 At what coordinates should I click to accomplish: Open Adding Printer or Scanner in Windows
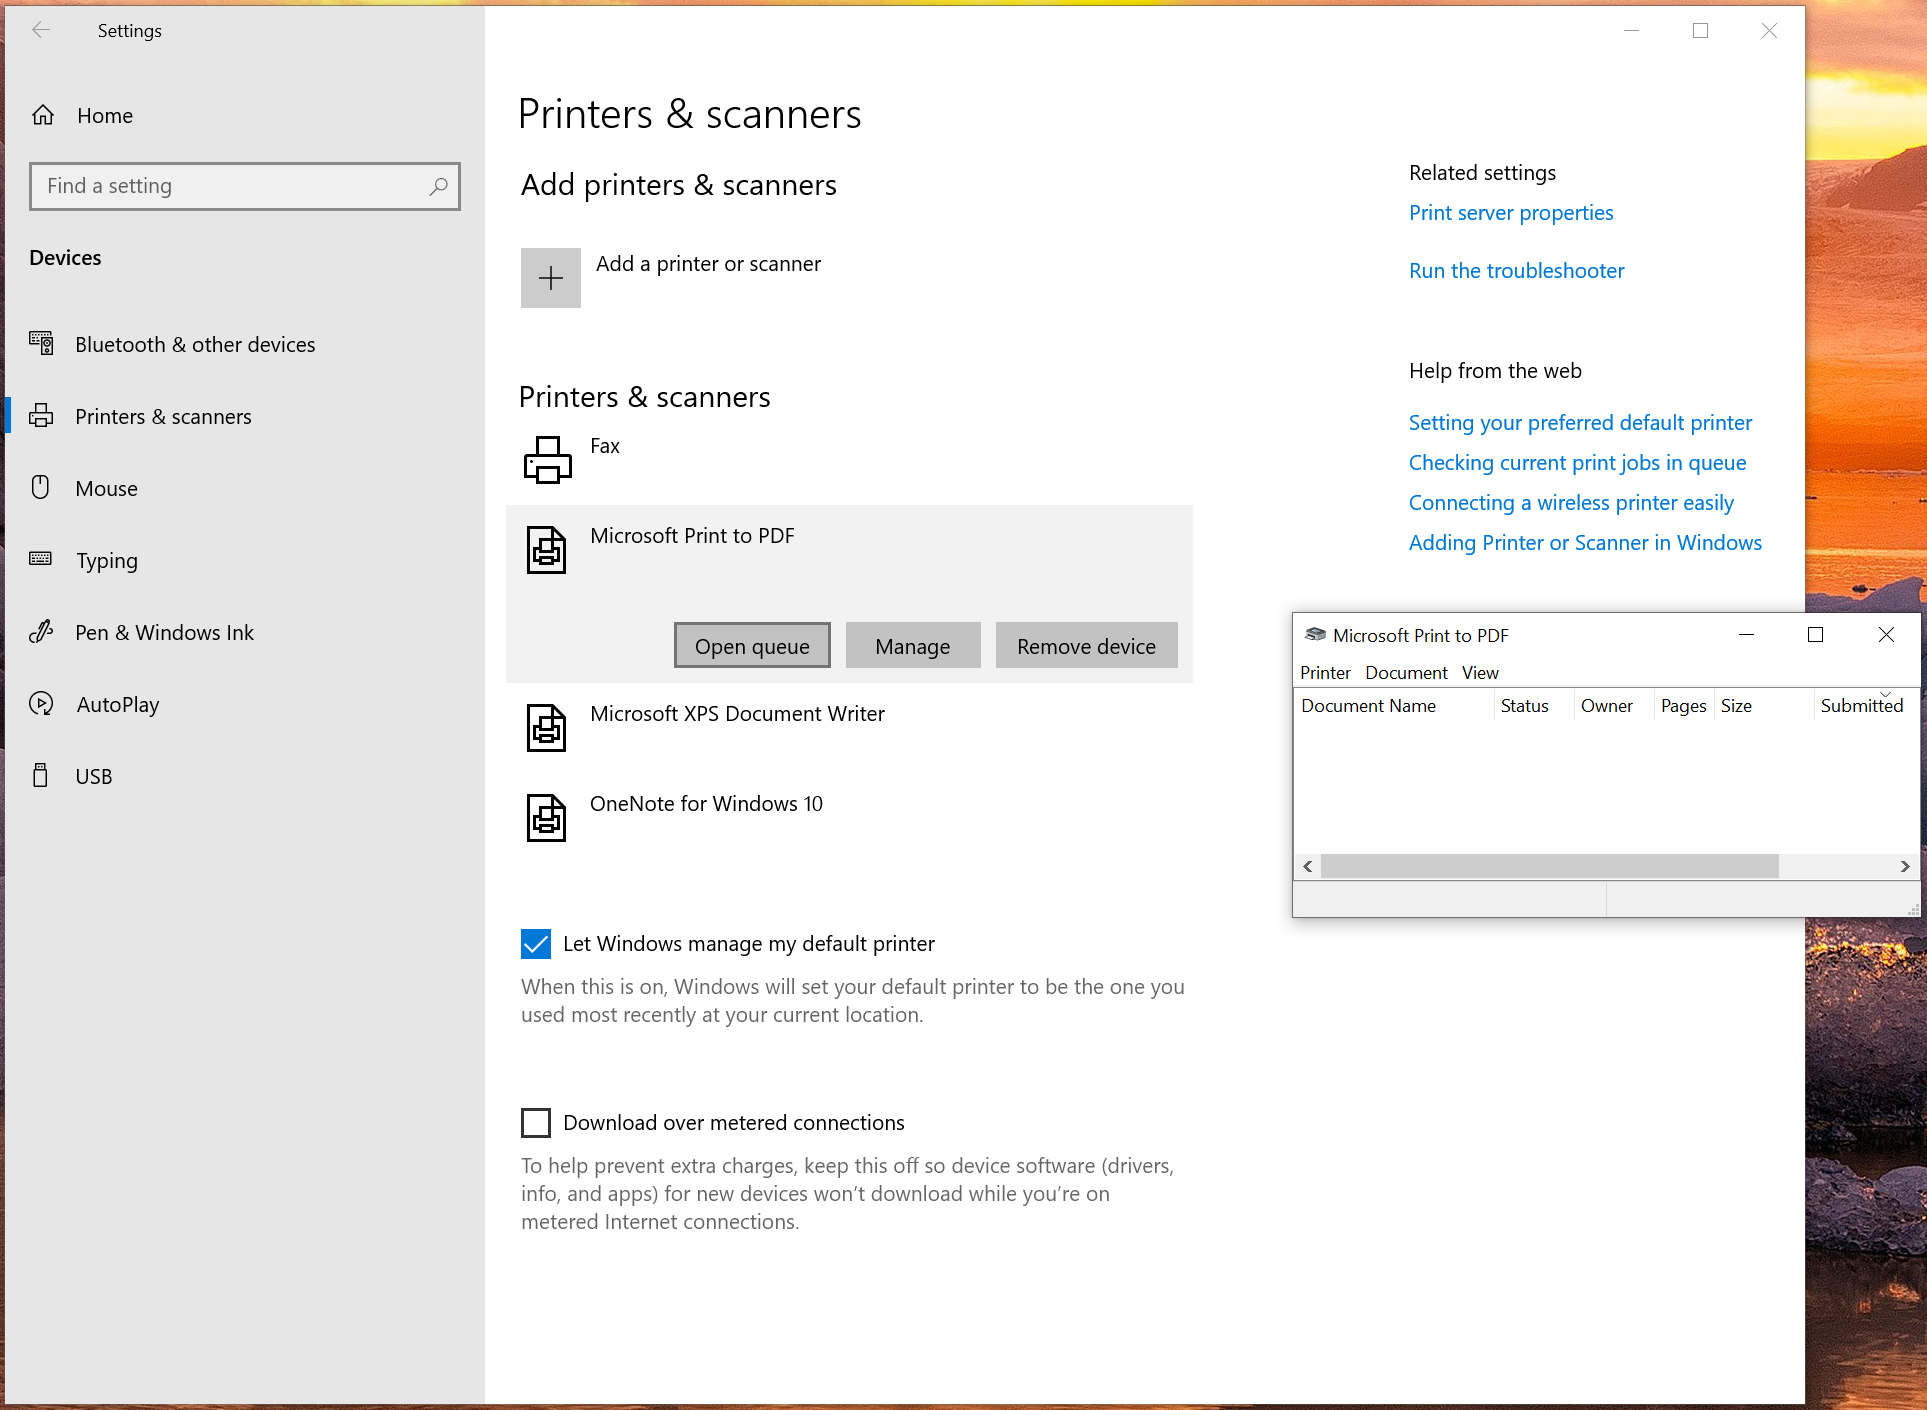pos(1585,543)
